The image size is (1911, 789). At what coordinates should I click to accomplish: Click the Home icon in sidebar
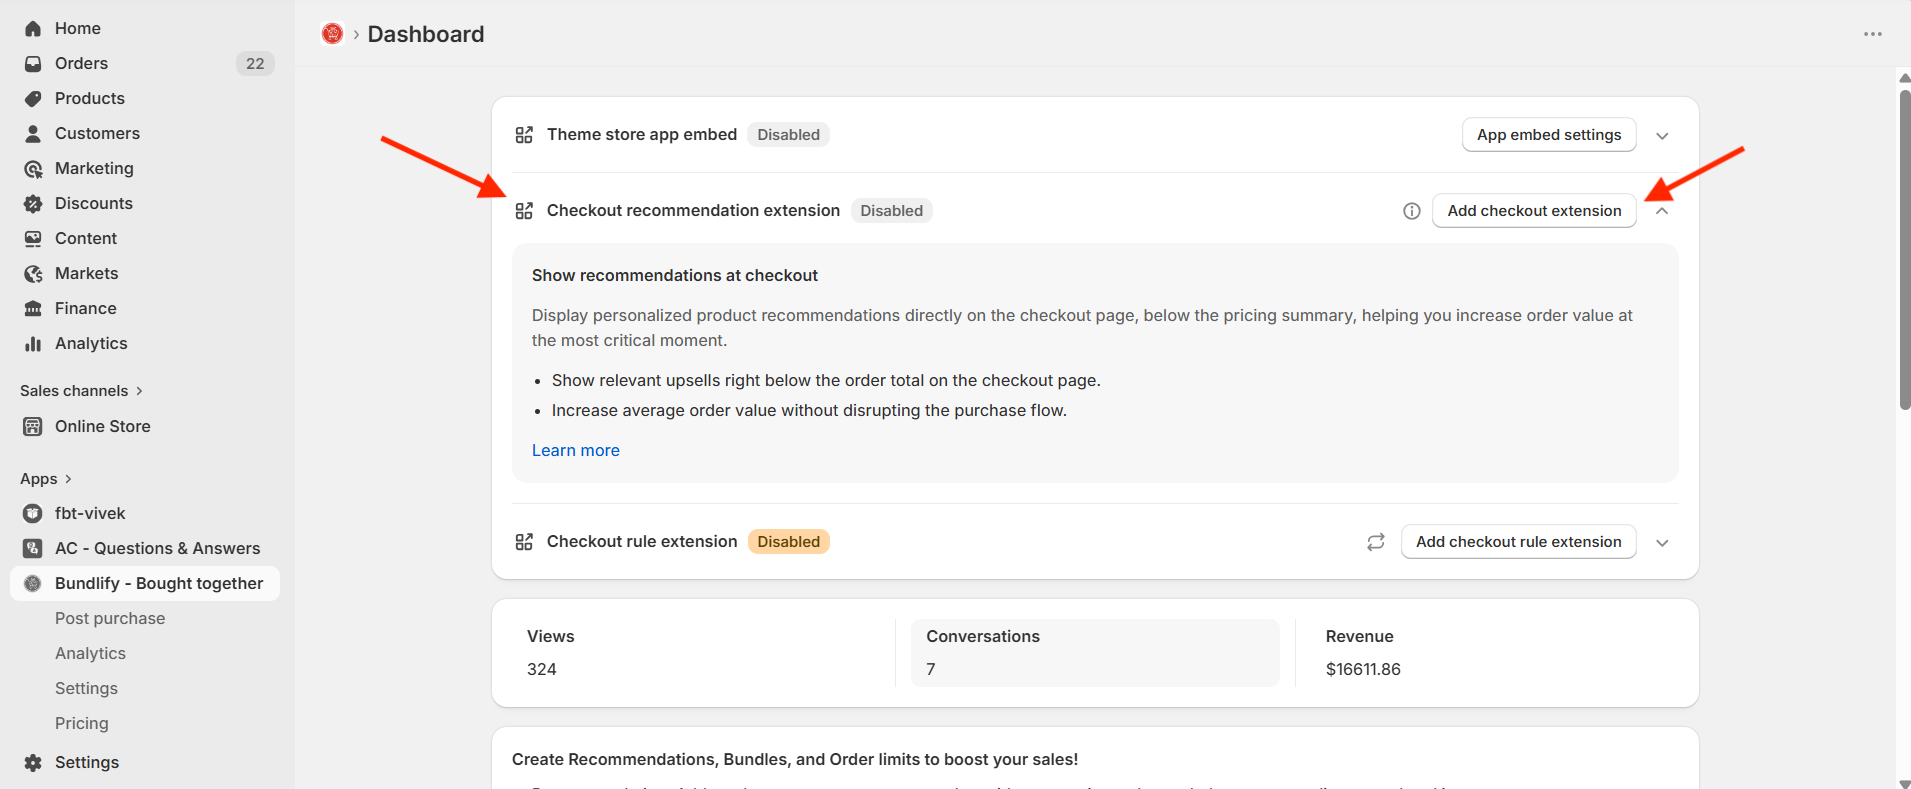pyautogui.click(x=33, y=29)
